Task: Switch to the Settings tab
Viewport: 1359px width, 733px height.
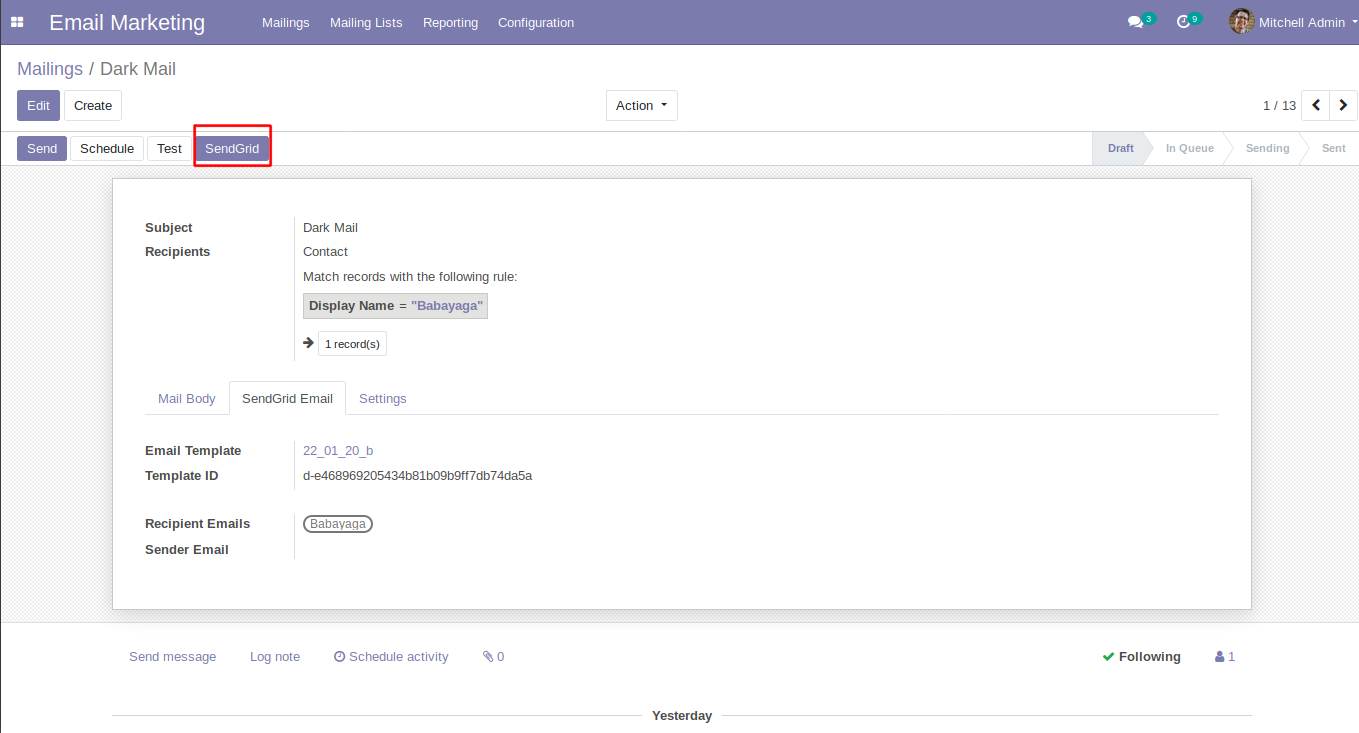Action: (x=383, y=398)
